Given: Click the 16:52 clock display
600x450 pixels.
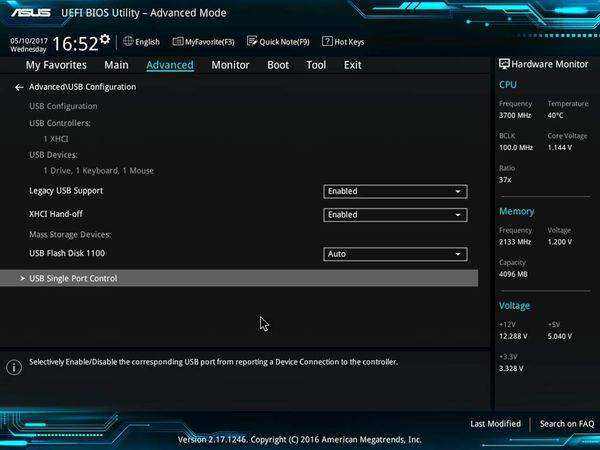Looking at the screenshot, I should 75,43.
